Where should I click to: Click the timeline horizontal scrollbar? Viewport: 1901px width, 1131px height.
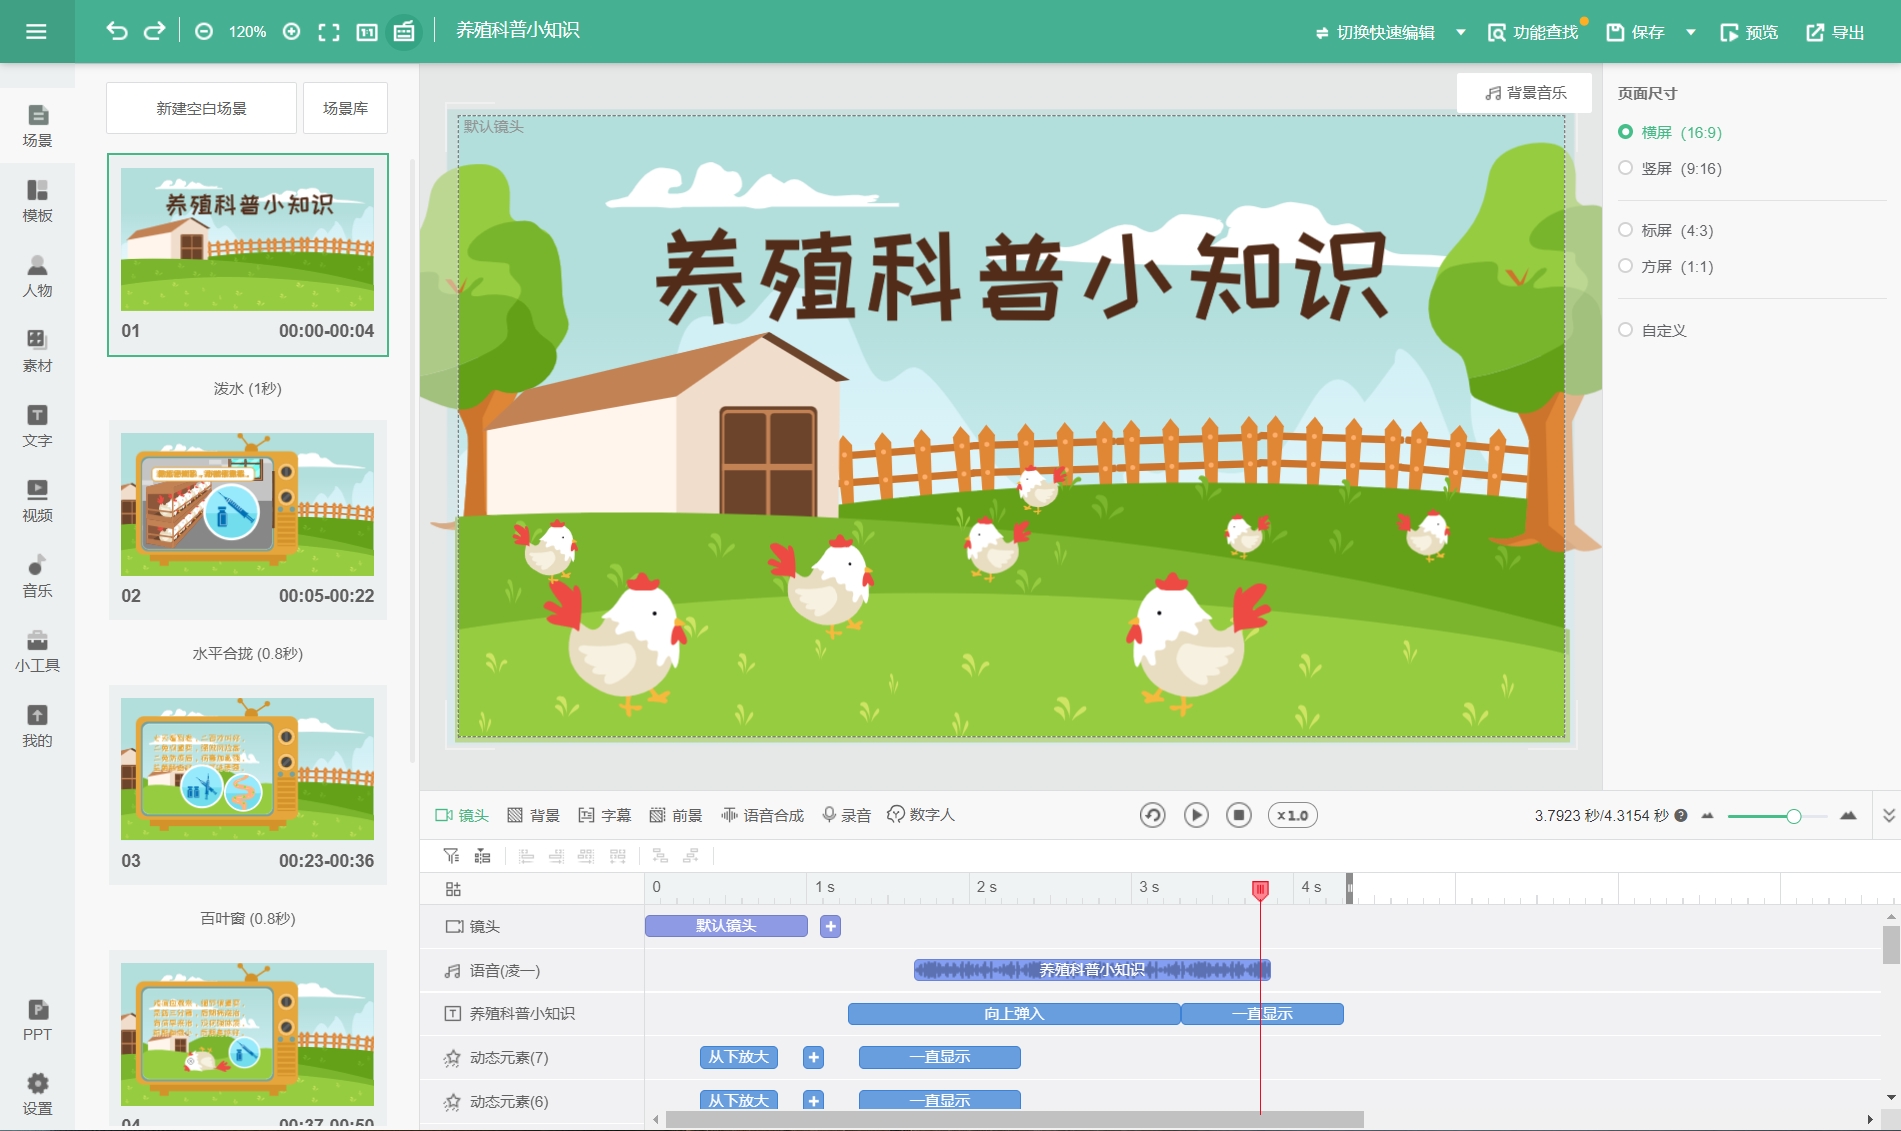point(1015,1119)
